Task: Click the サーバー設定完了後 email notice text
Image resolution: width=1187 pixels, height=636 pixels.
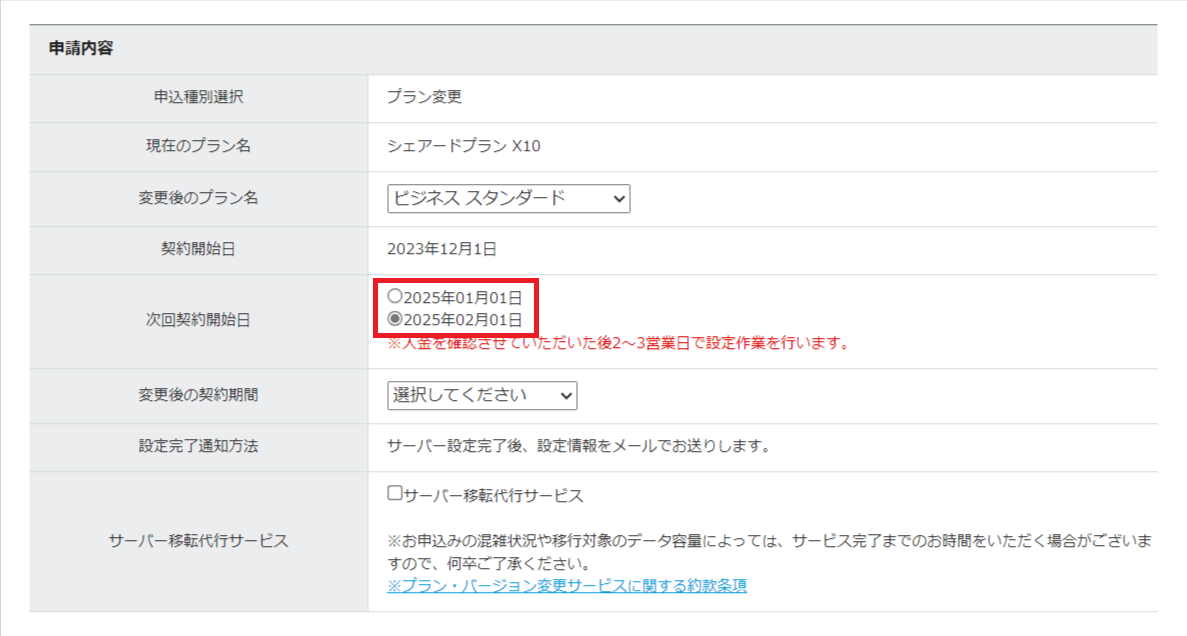Action: (578, 447)
